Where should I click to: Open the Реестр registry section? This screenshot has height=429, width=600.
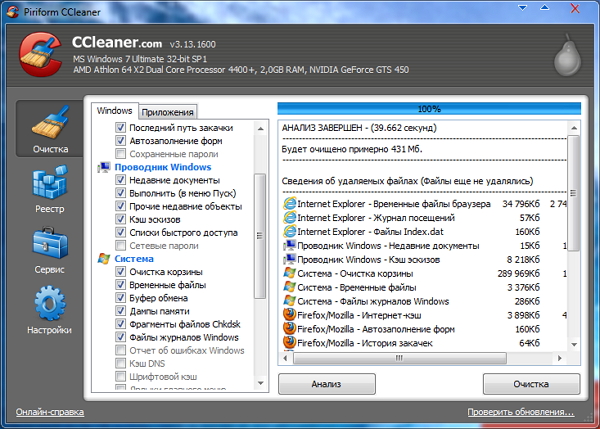pos(50,189)
